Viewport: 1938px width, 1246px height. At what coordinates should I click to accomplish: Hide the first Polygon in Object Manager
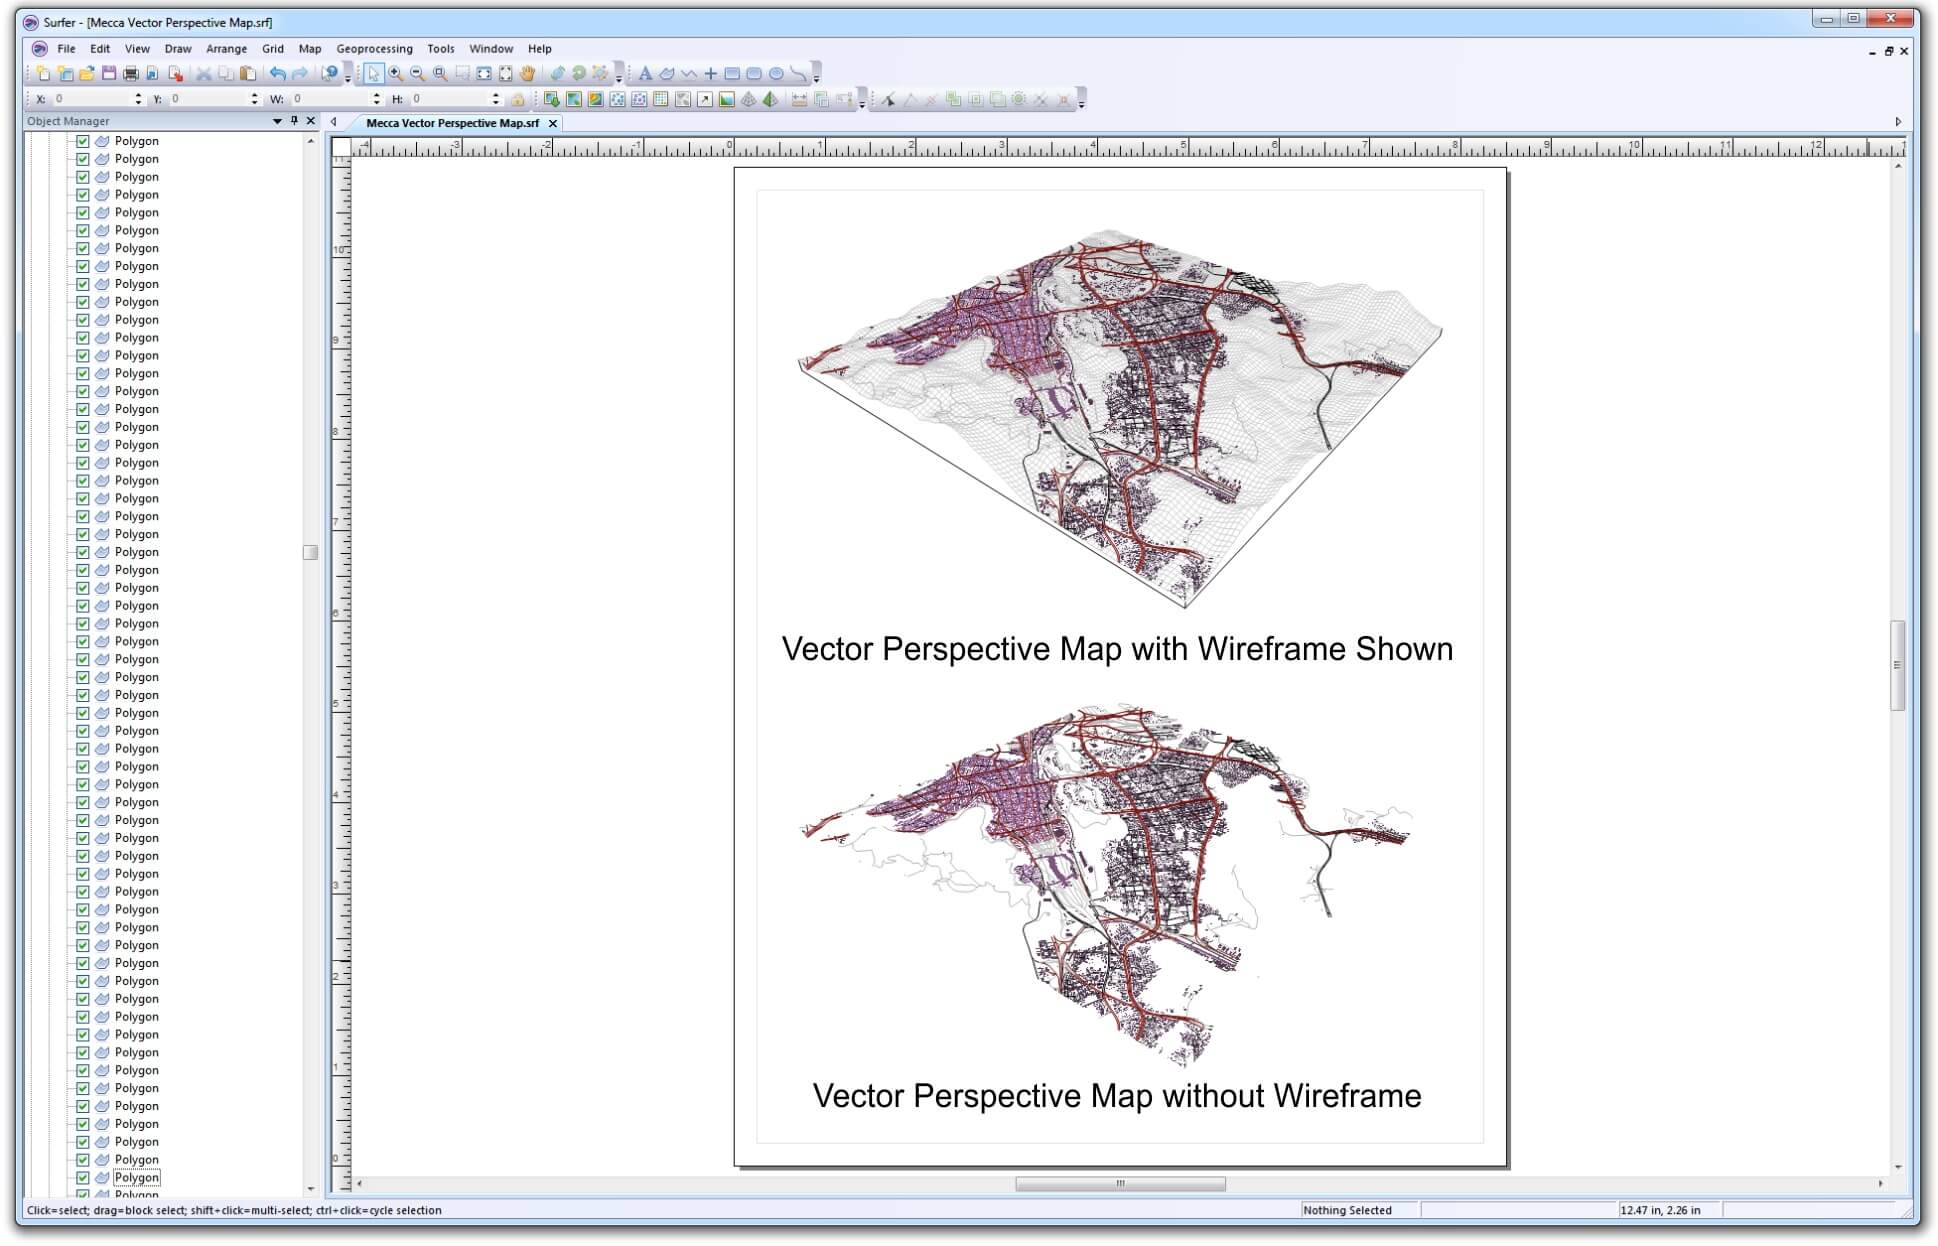(81, 141)
